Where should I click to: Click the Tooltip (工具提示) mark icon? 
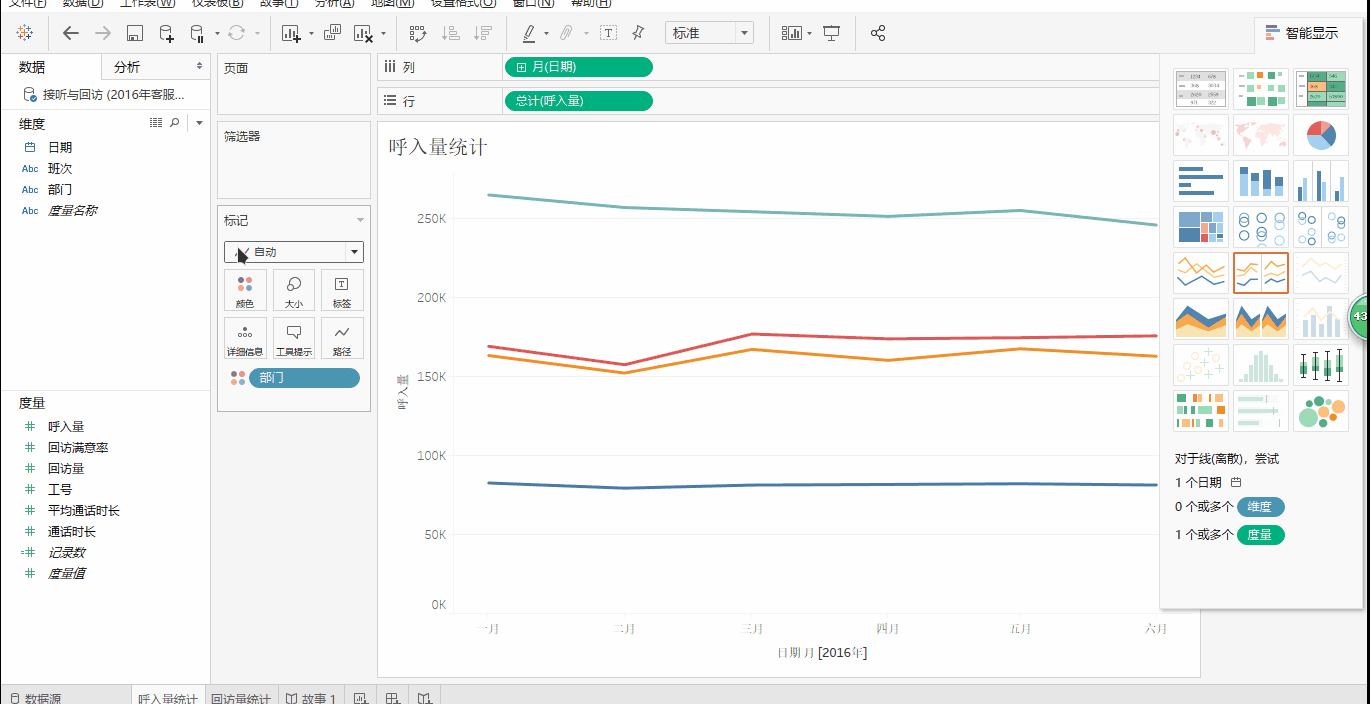294,337
